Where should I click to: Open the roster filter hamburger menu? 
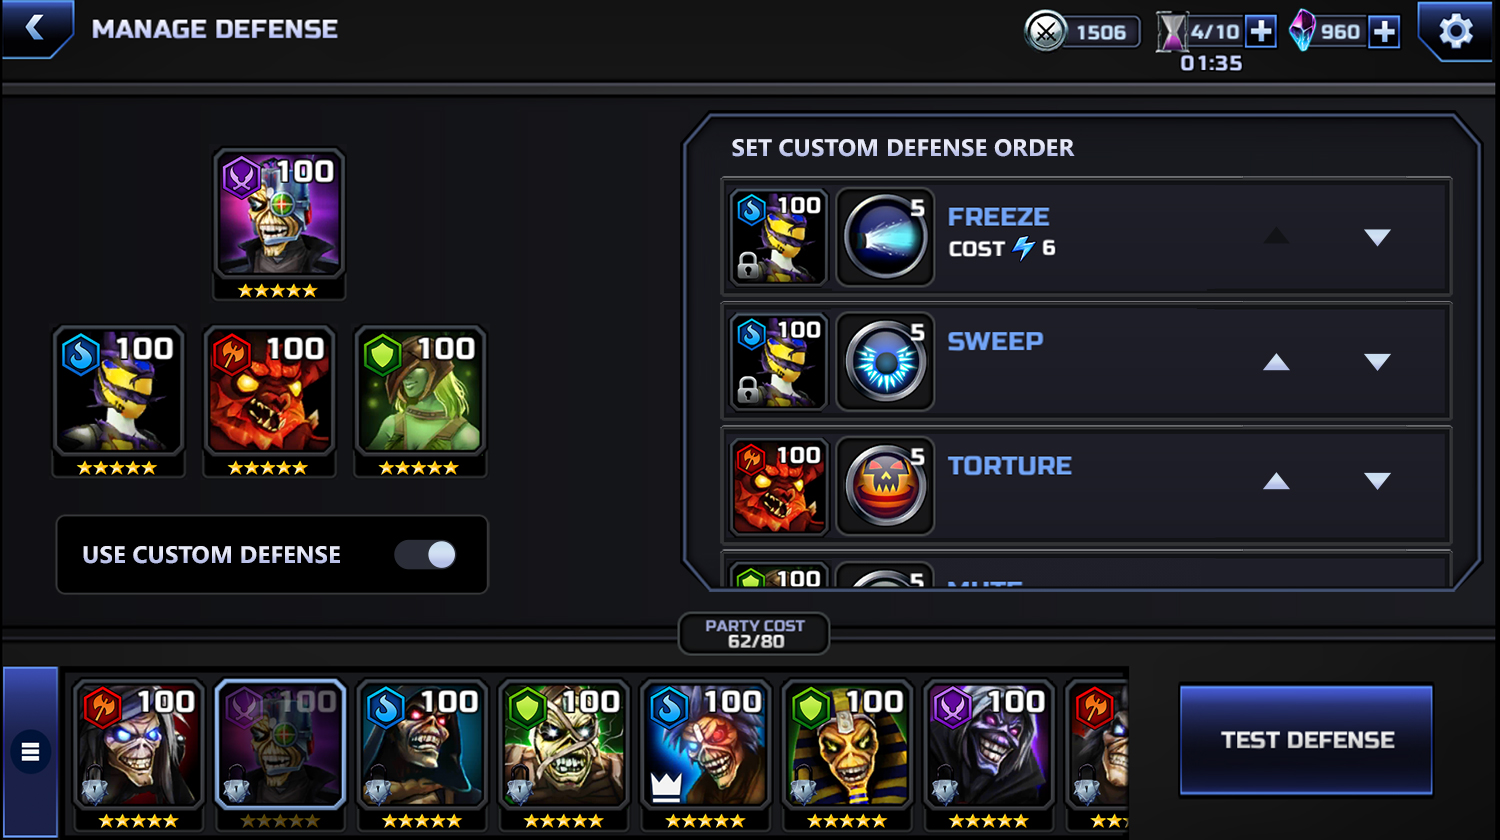30,751
